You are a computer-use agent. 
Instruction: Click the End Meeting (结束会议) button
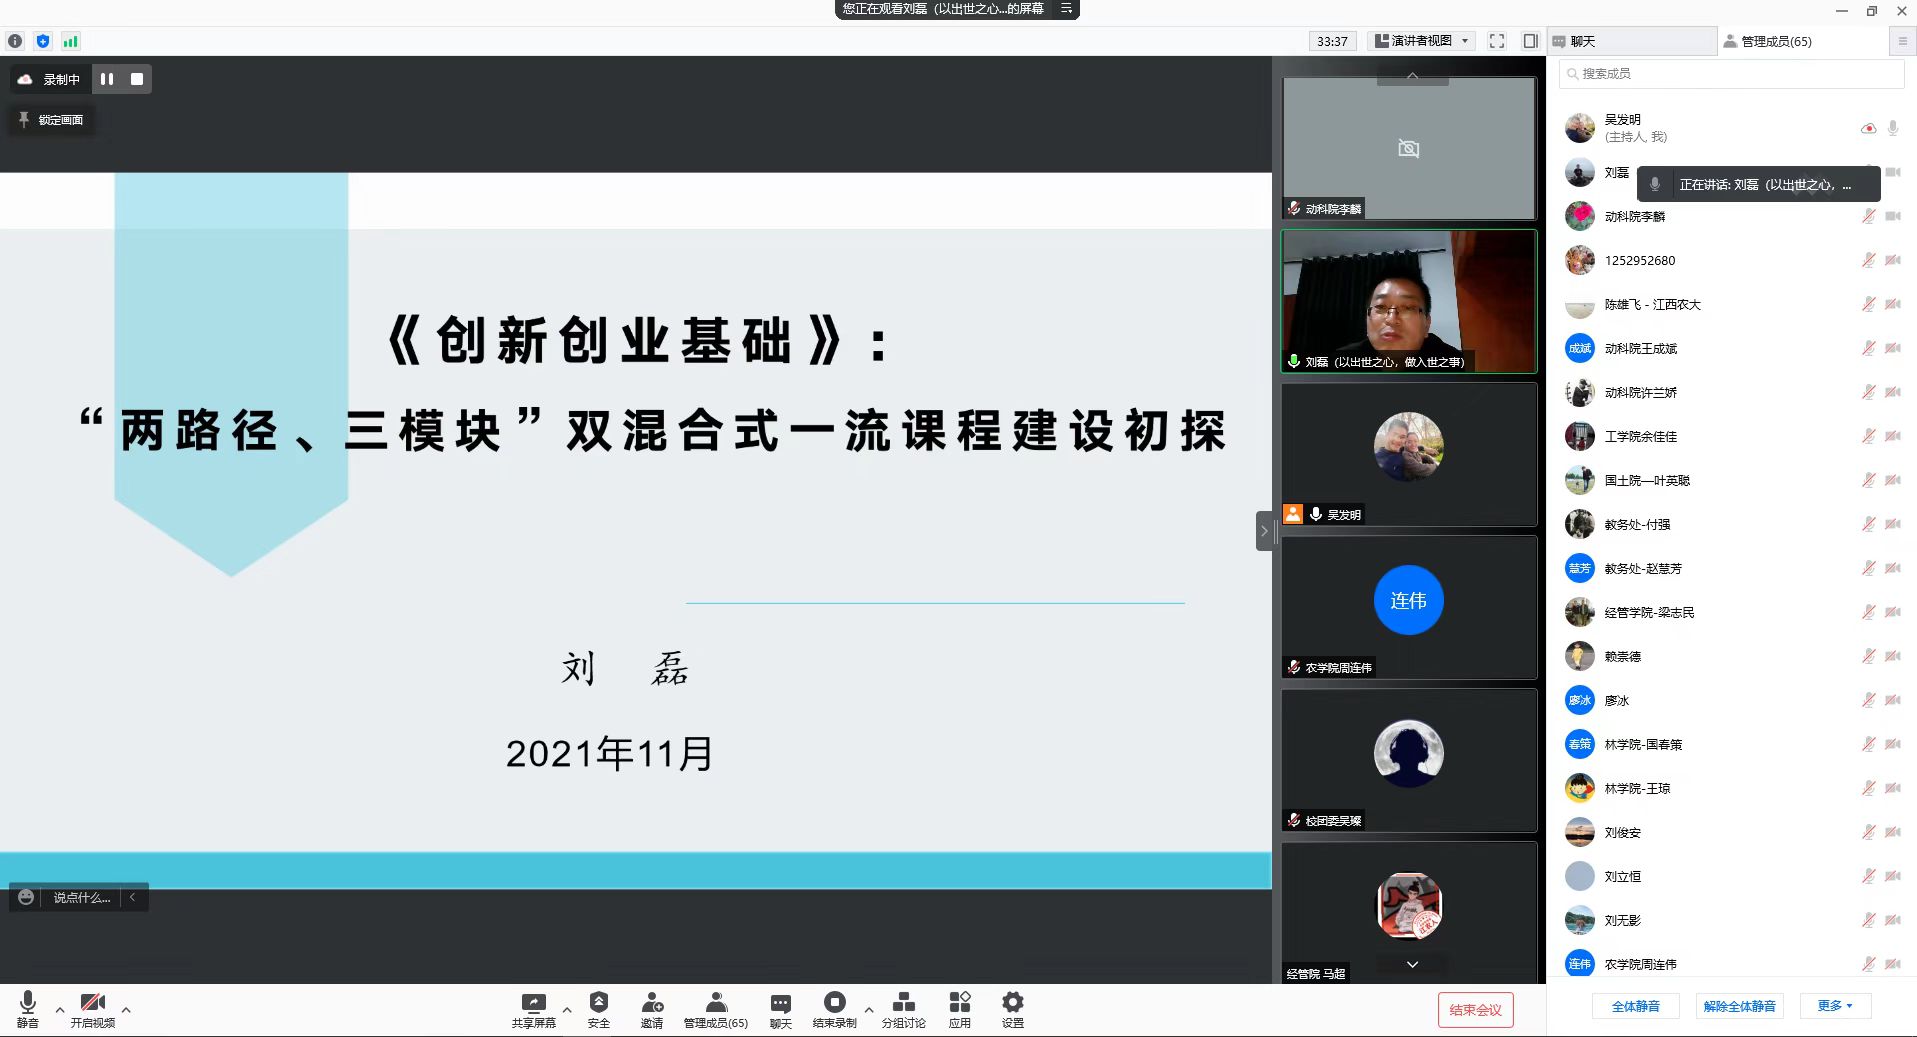[1475, 1010]
